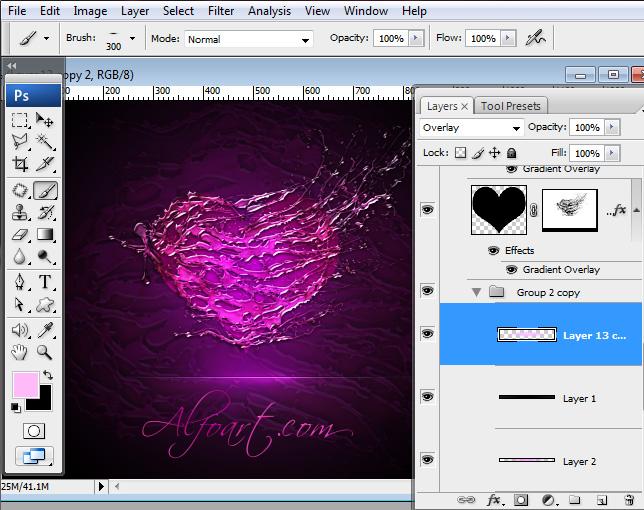Hide the Group 2 copy folder

click(x=427, y=291)
